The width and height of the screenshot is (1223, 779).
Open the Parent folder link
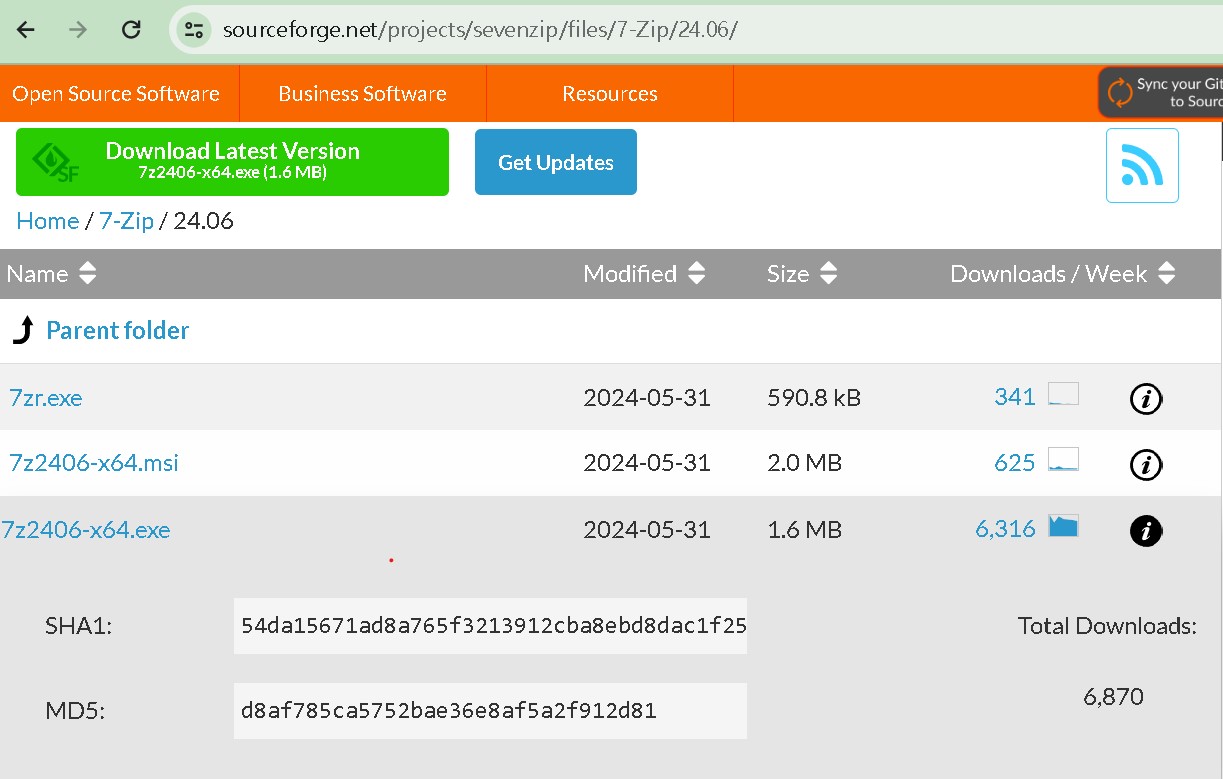click(118, 330)
